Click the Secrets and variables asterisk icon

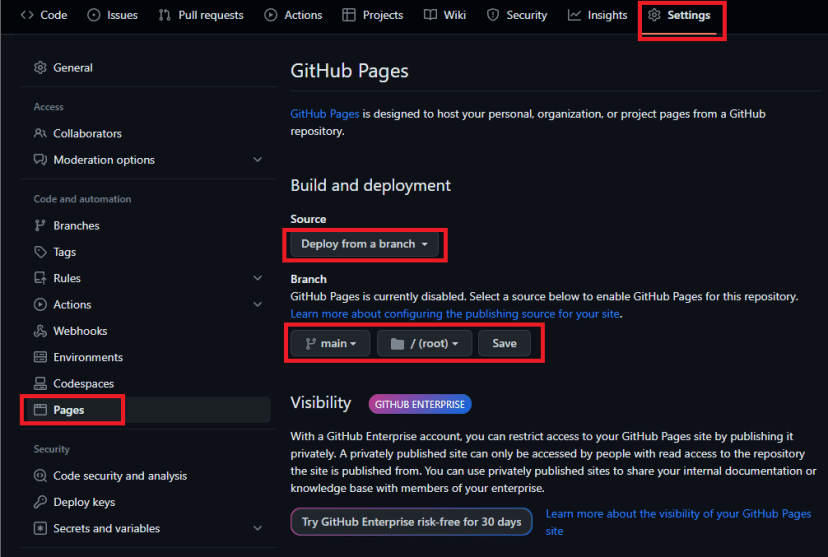40,528
